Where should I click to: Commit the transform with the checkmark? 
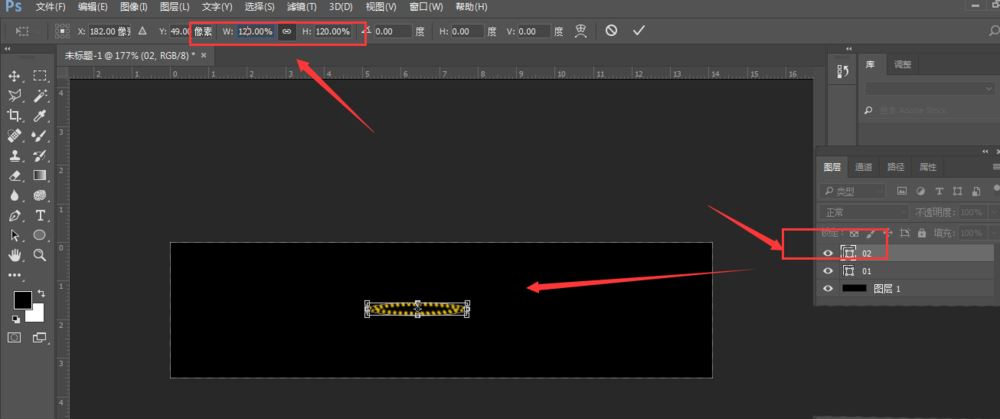point(639,30)
